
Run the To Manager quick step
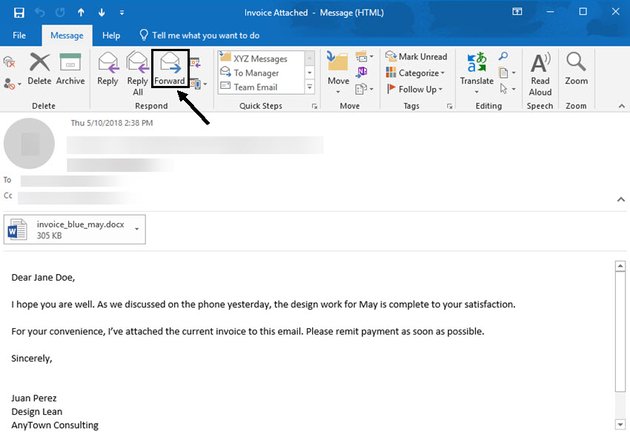point(257,73)
